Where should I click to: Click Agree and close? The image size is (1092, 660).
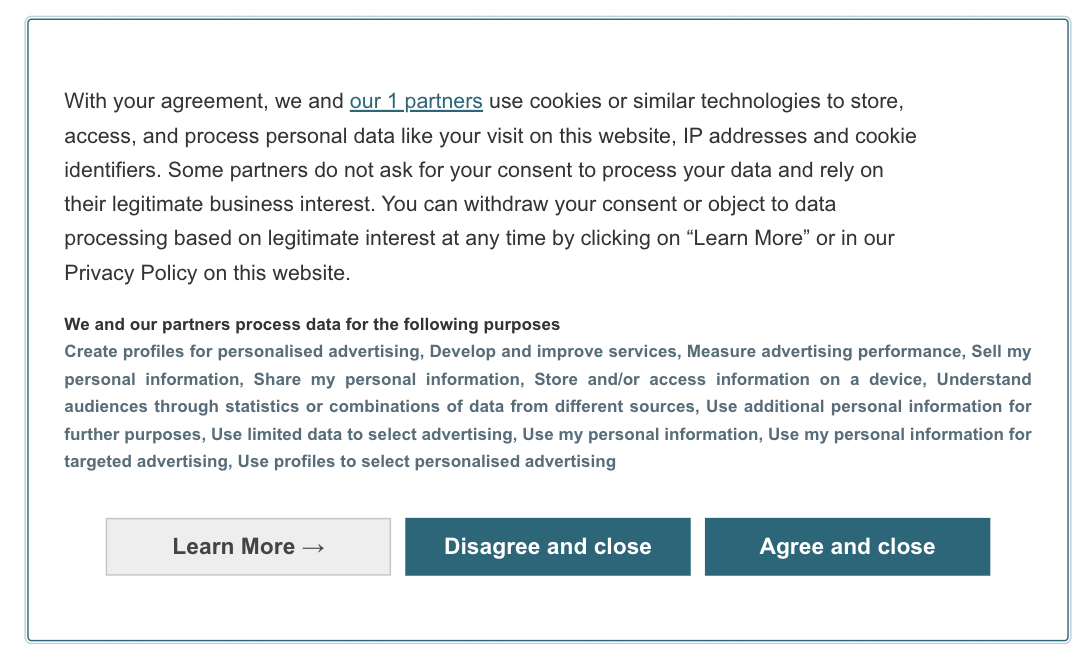pos(847,546)
